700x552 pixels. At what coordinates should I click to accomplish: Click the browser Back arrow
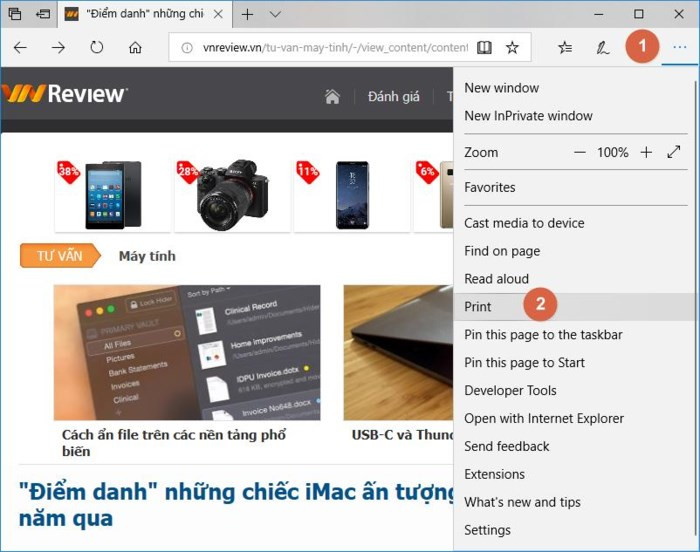[20, 47]
